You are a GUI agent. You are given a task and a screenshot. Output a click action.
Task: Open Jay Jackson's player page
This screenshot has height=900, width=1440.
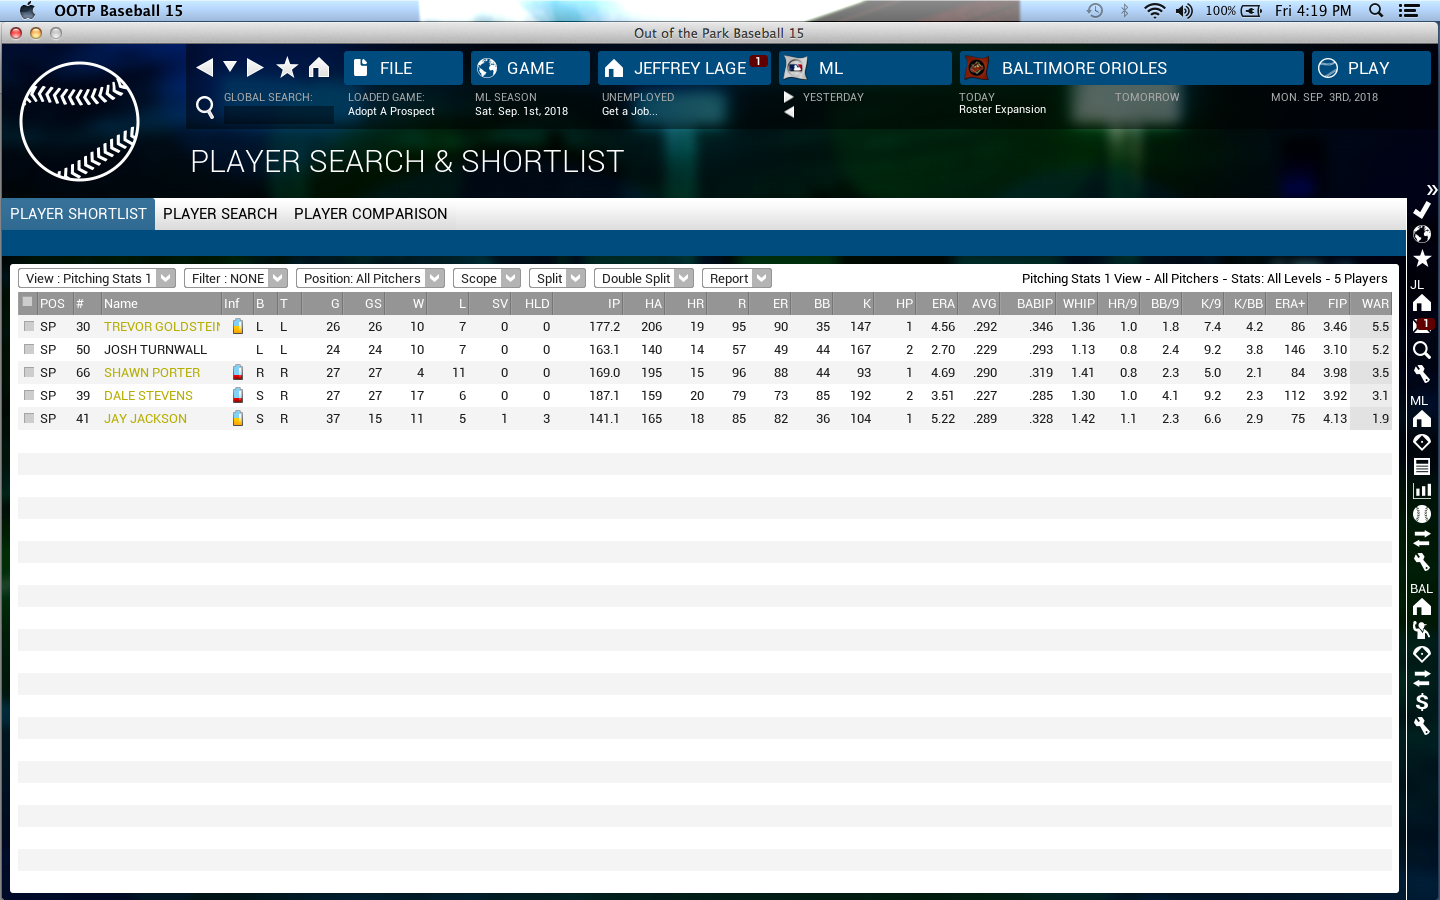pos(145,418)
